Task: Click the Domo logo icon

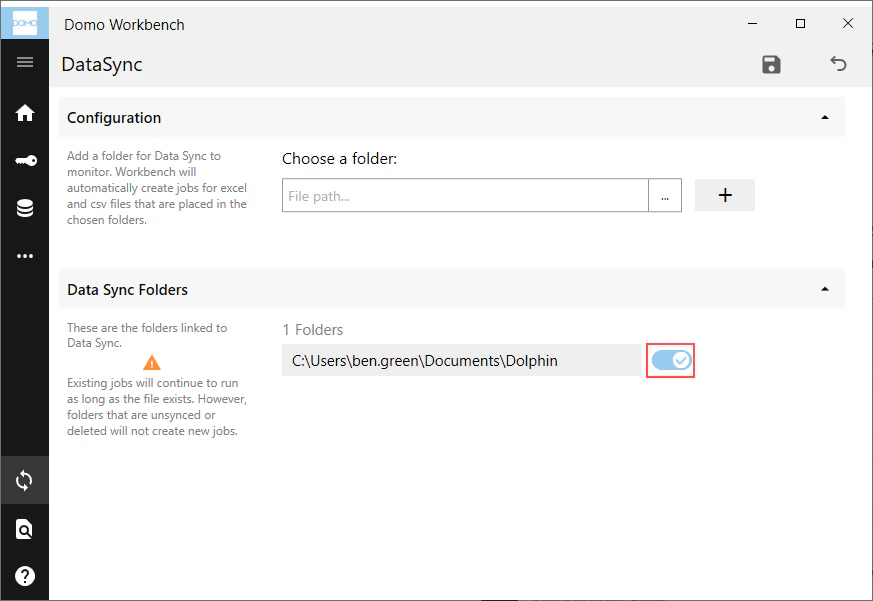Action: point(24,23)
